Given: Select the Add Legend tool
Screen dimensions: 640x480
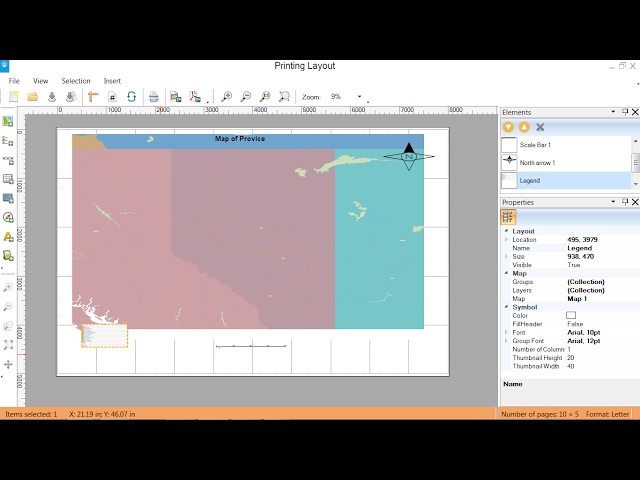Looking at the screenshot, I should pos(8,141).
